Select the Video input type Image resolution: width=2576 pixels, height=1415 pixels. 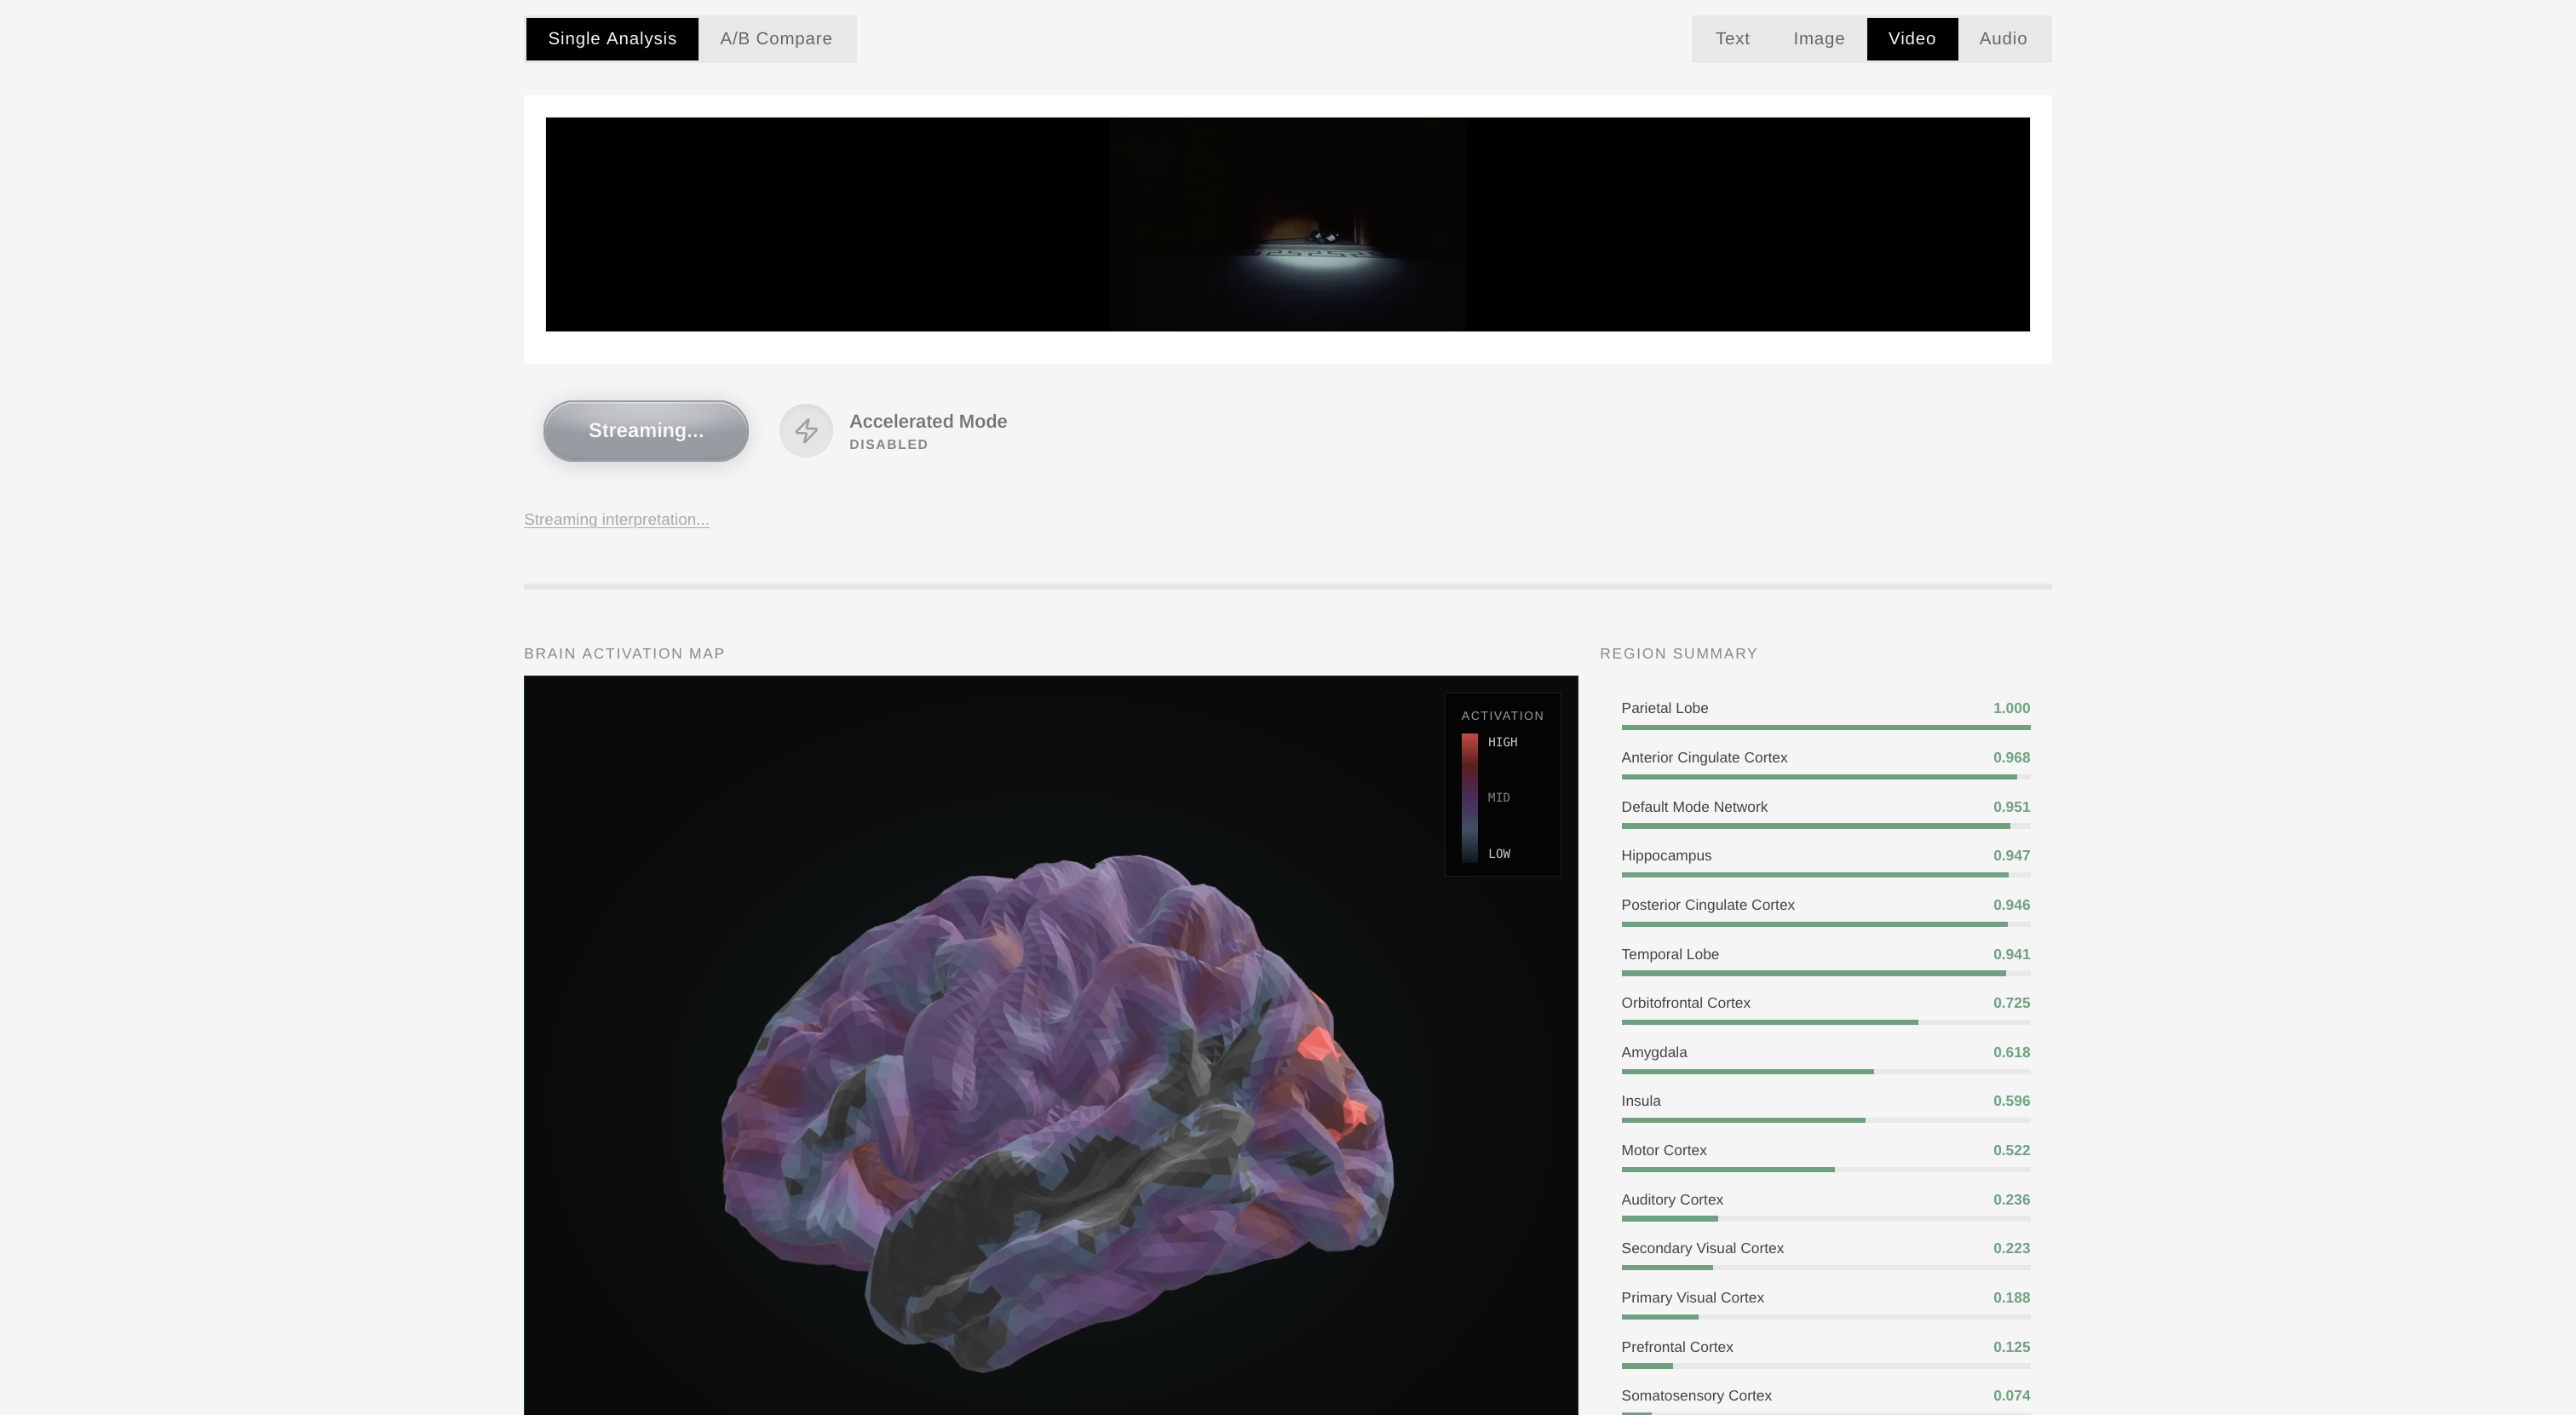[1911, 39]
